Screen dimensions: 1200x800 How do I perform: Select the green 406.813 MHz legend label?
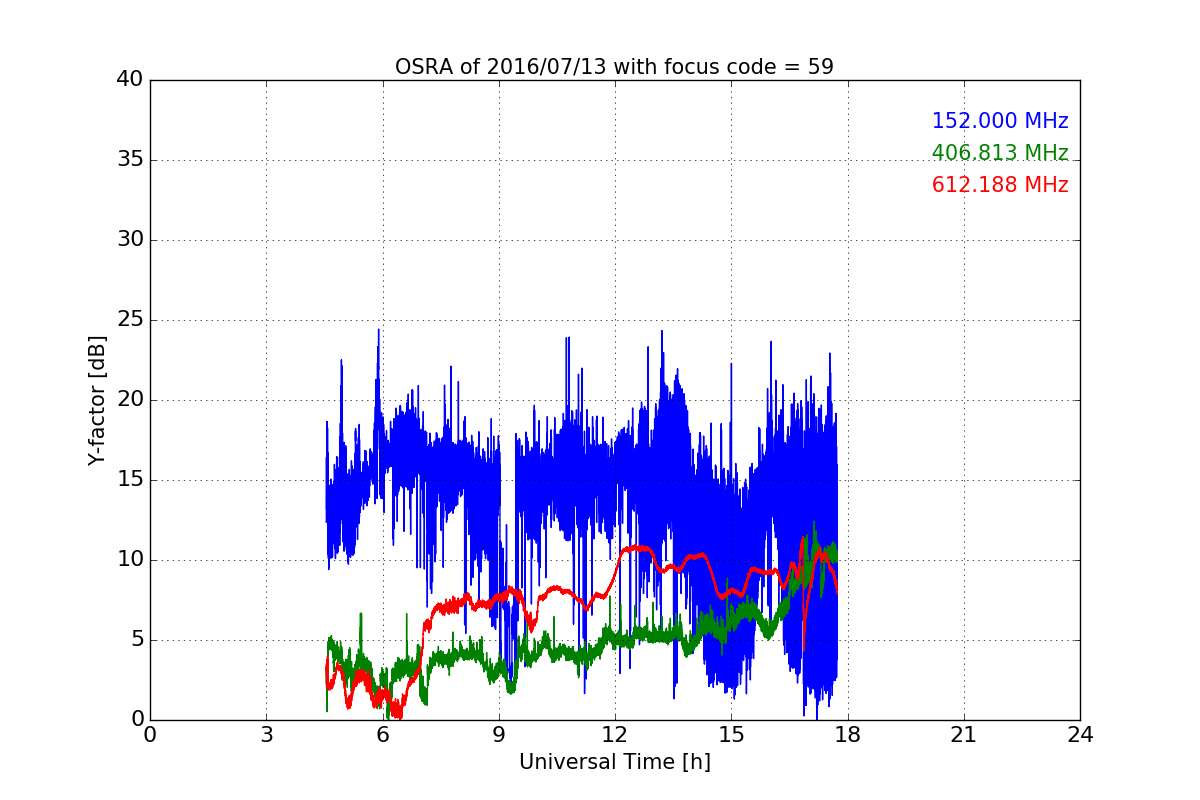(1000, 153)
